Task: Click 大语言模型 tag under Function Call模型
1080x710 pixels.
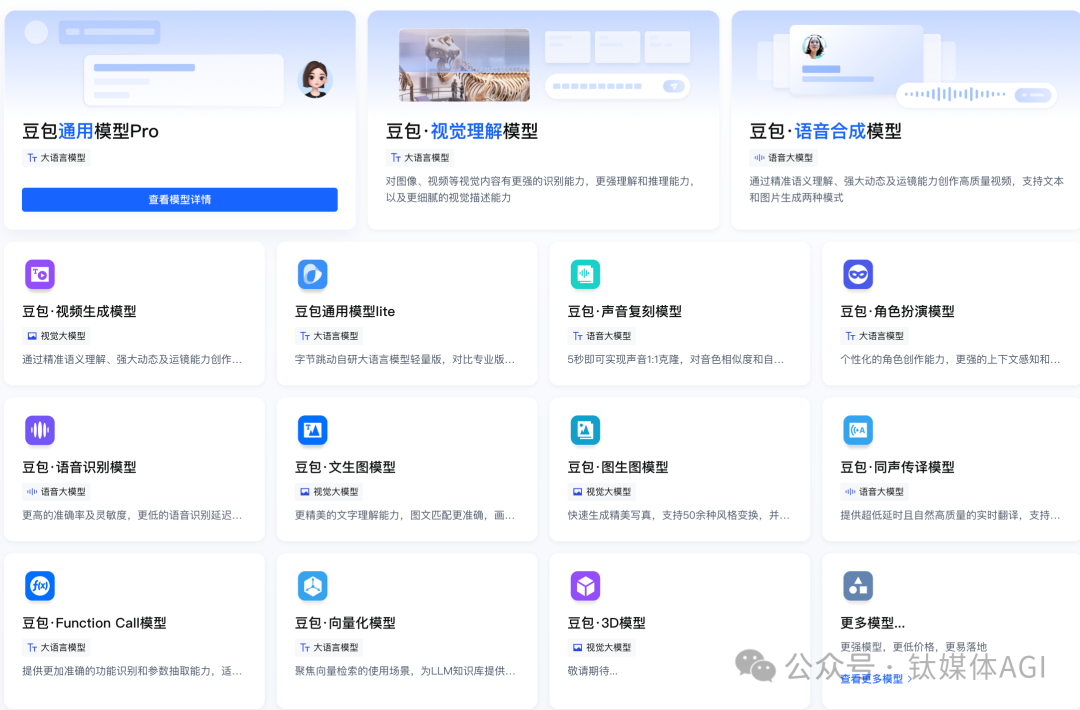Action: pyautogui.click(x=56, y=647)
